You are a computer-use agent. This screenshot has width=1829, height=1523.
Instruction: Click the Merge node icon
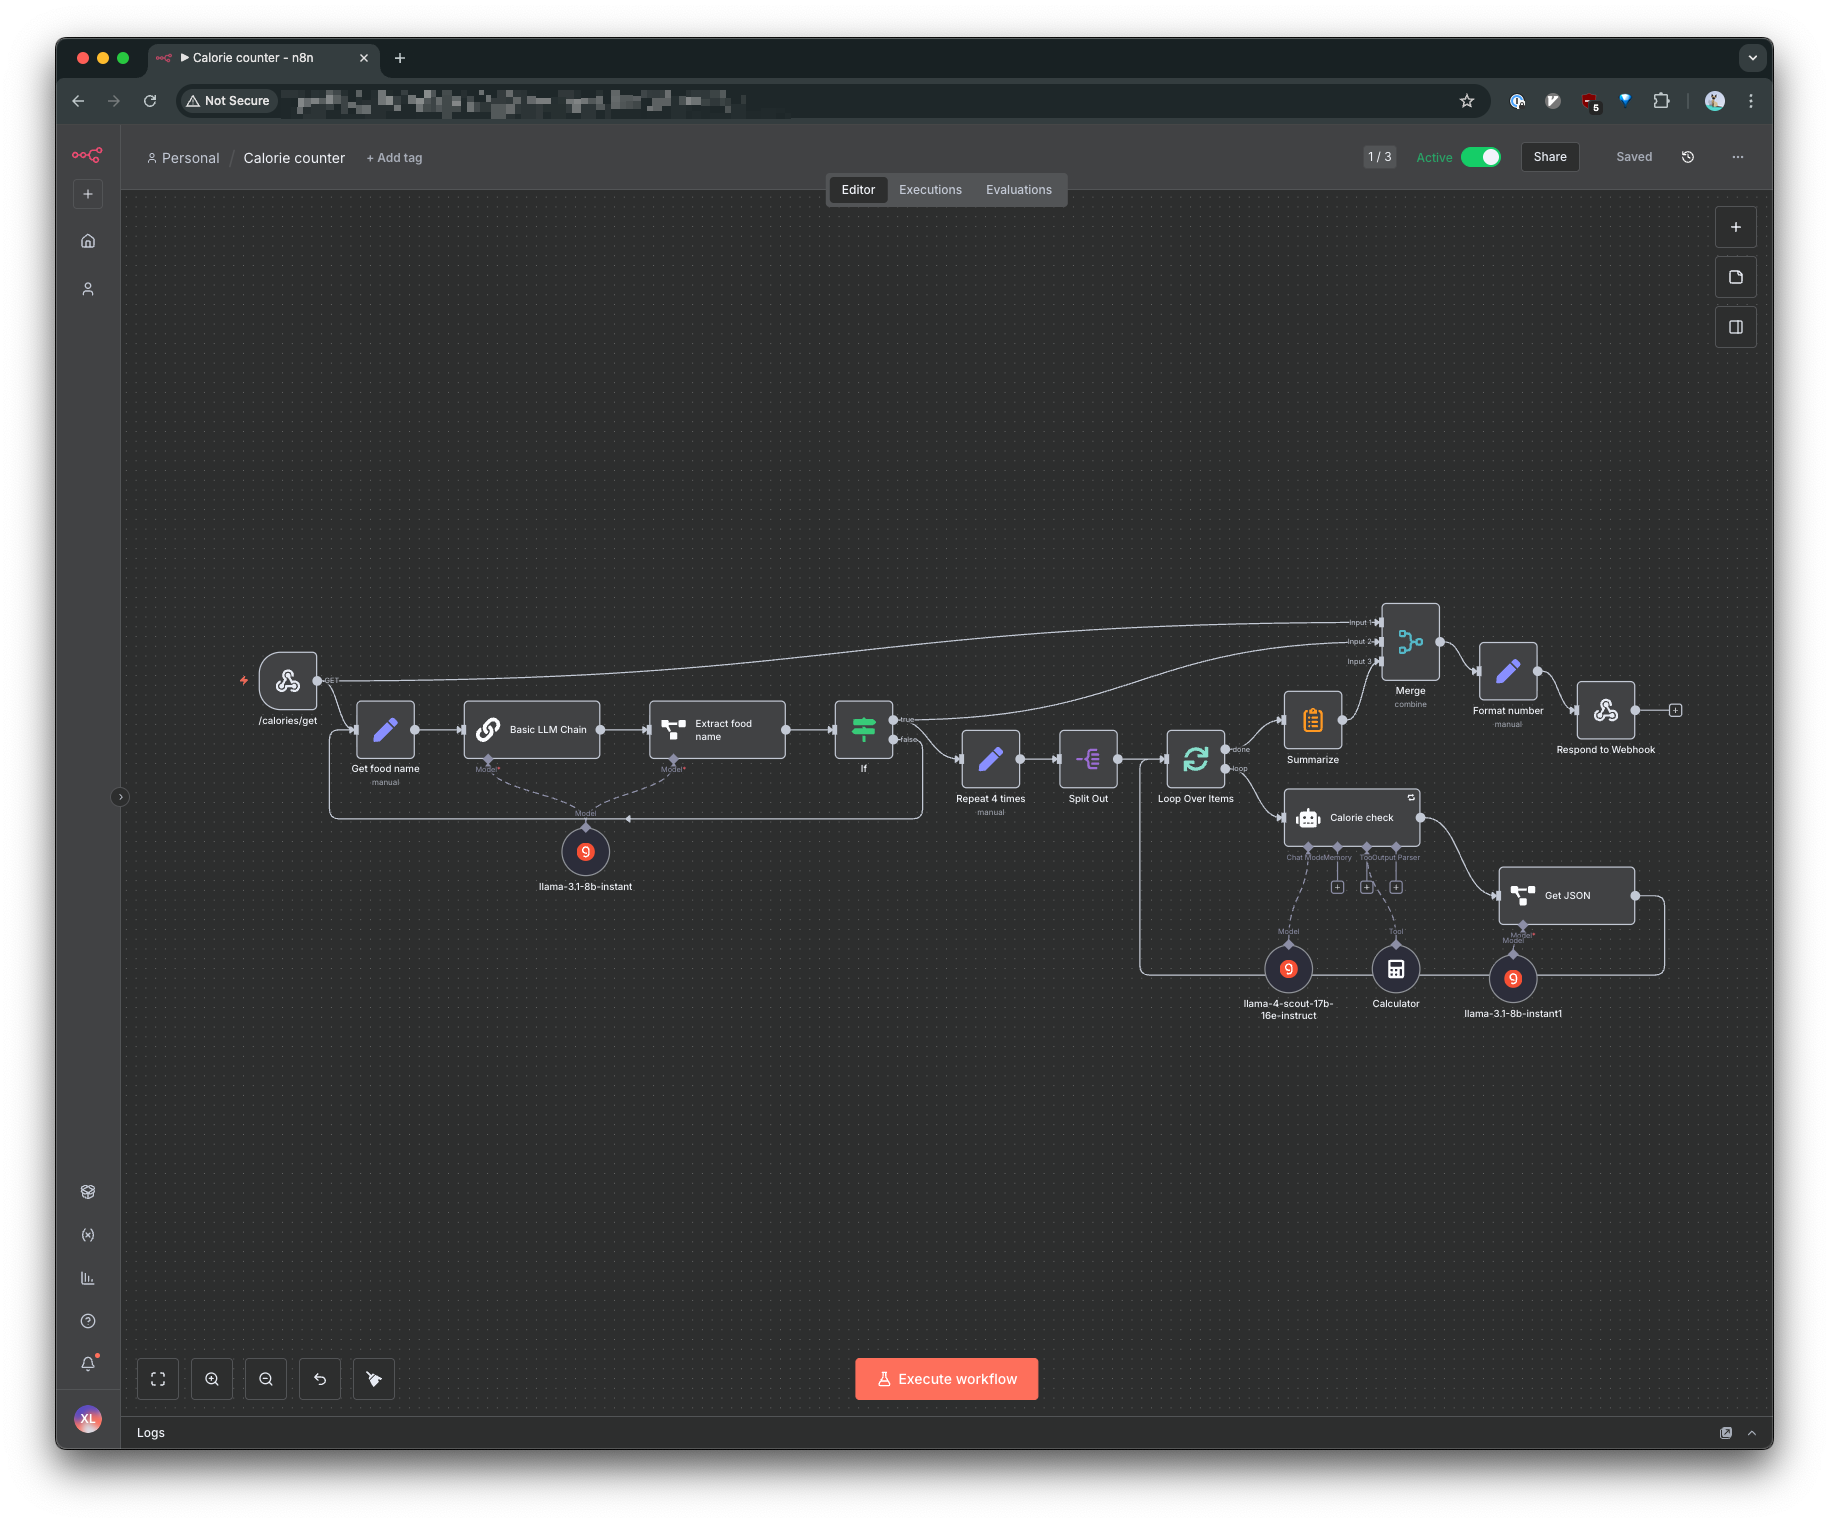coord(1410,642)
